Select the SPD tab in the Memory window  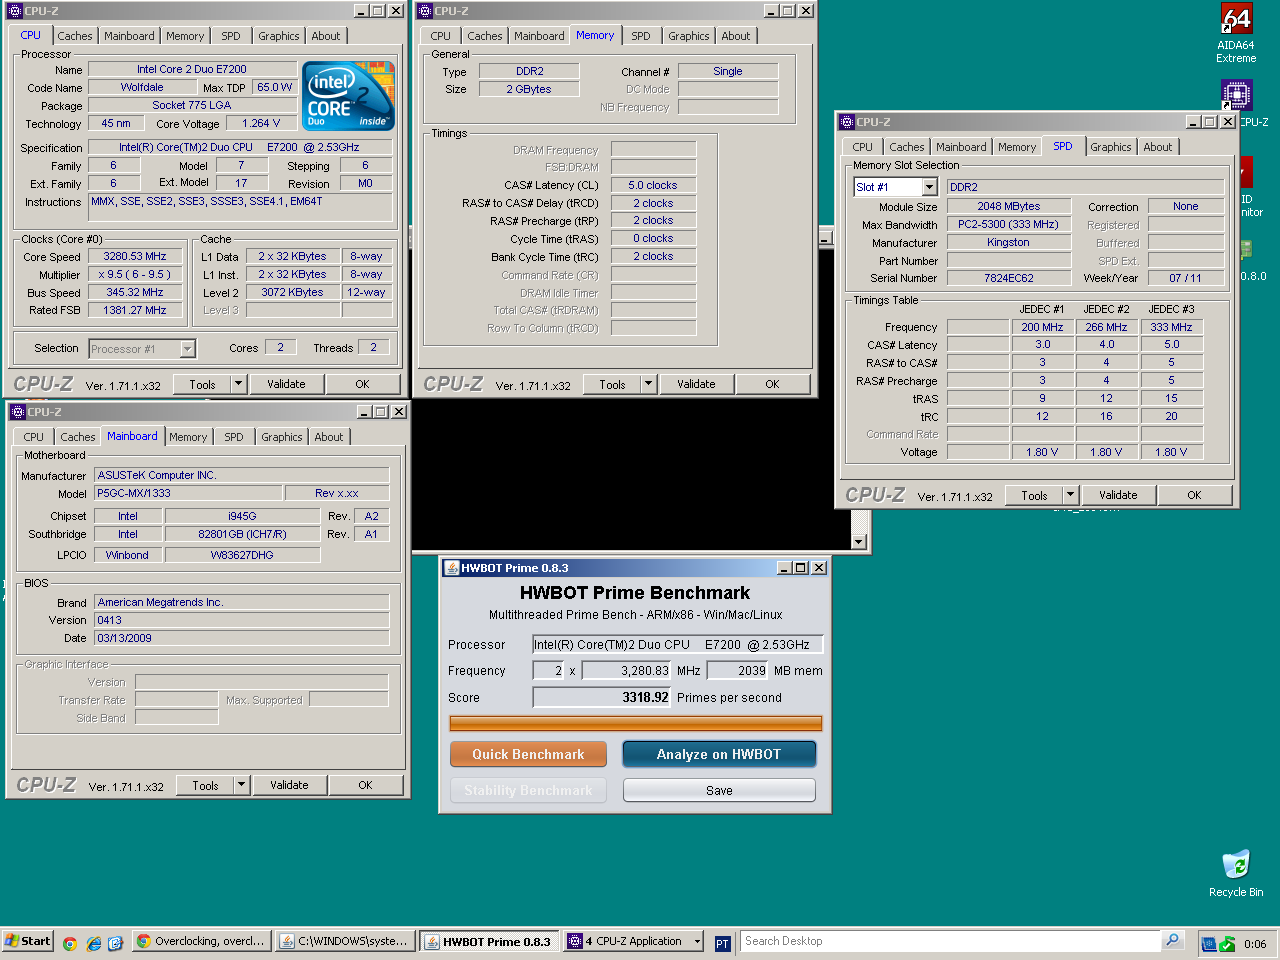click(641, 36)
